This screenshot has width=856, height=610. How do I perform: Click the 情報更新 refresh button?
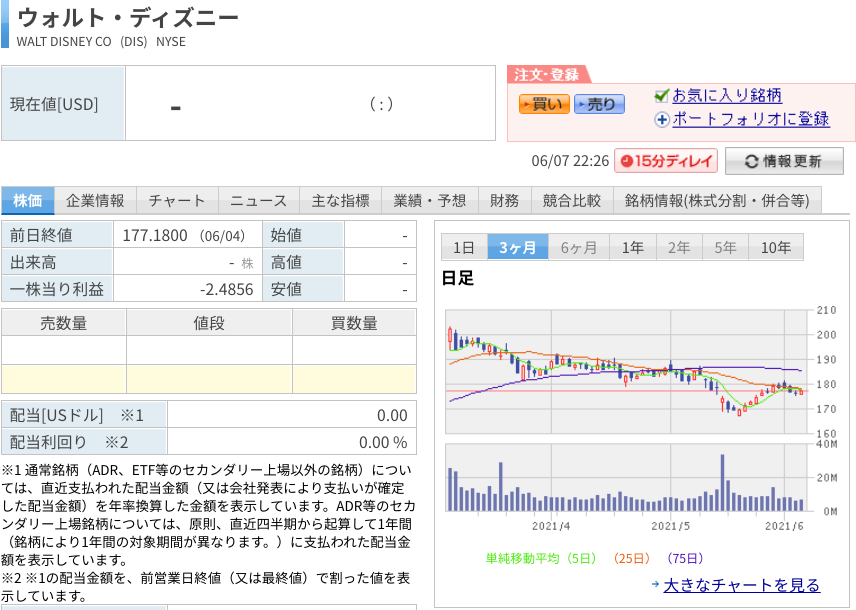click(784, 161)
